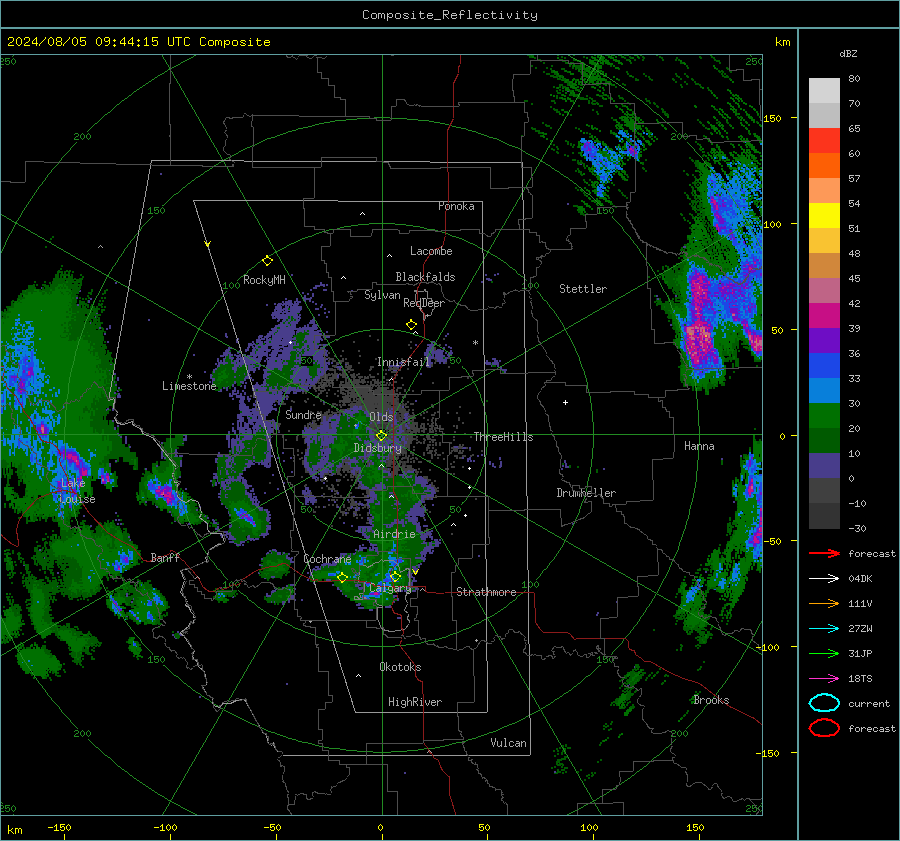900x841 pixels.
Task: Click the yellow diamond marker near RockyMH
Action: click(x=267, y=261)
